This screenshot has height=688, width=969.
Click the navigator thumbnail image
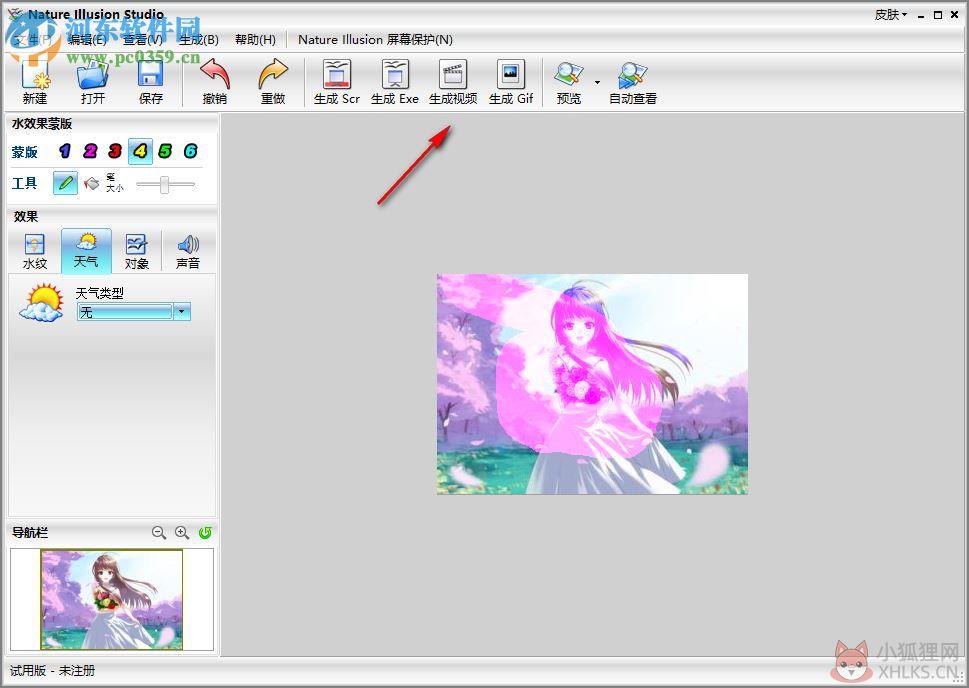pyautogui.click(x=112, y=600)
